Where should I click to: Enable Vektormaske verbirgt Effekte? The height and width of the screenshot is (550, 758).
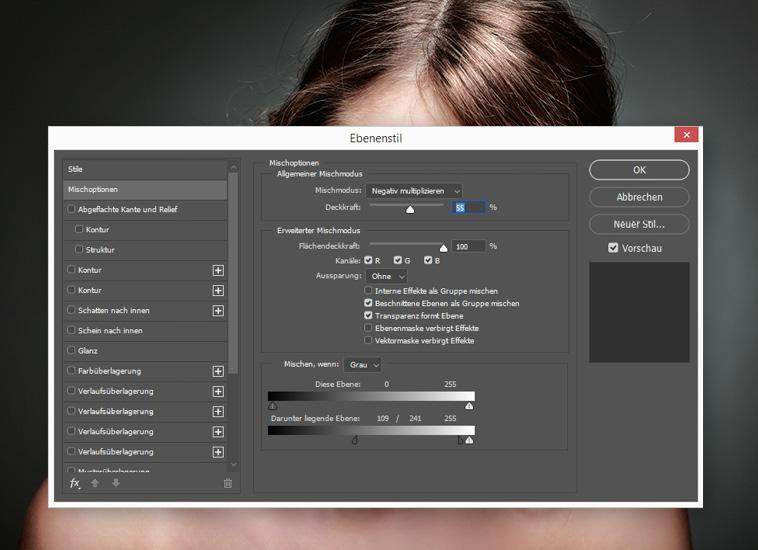pos(368,340)
